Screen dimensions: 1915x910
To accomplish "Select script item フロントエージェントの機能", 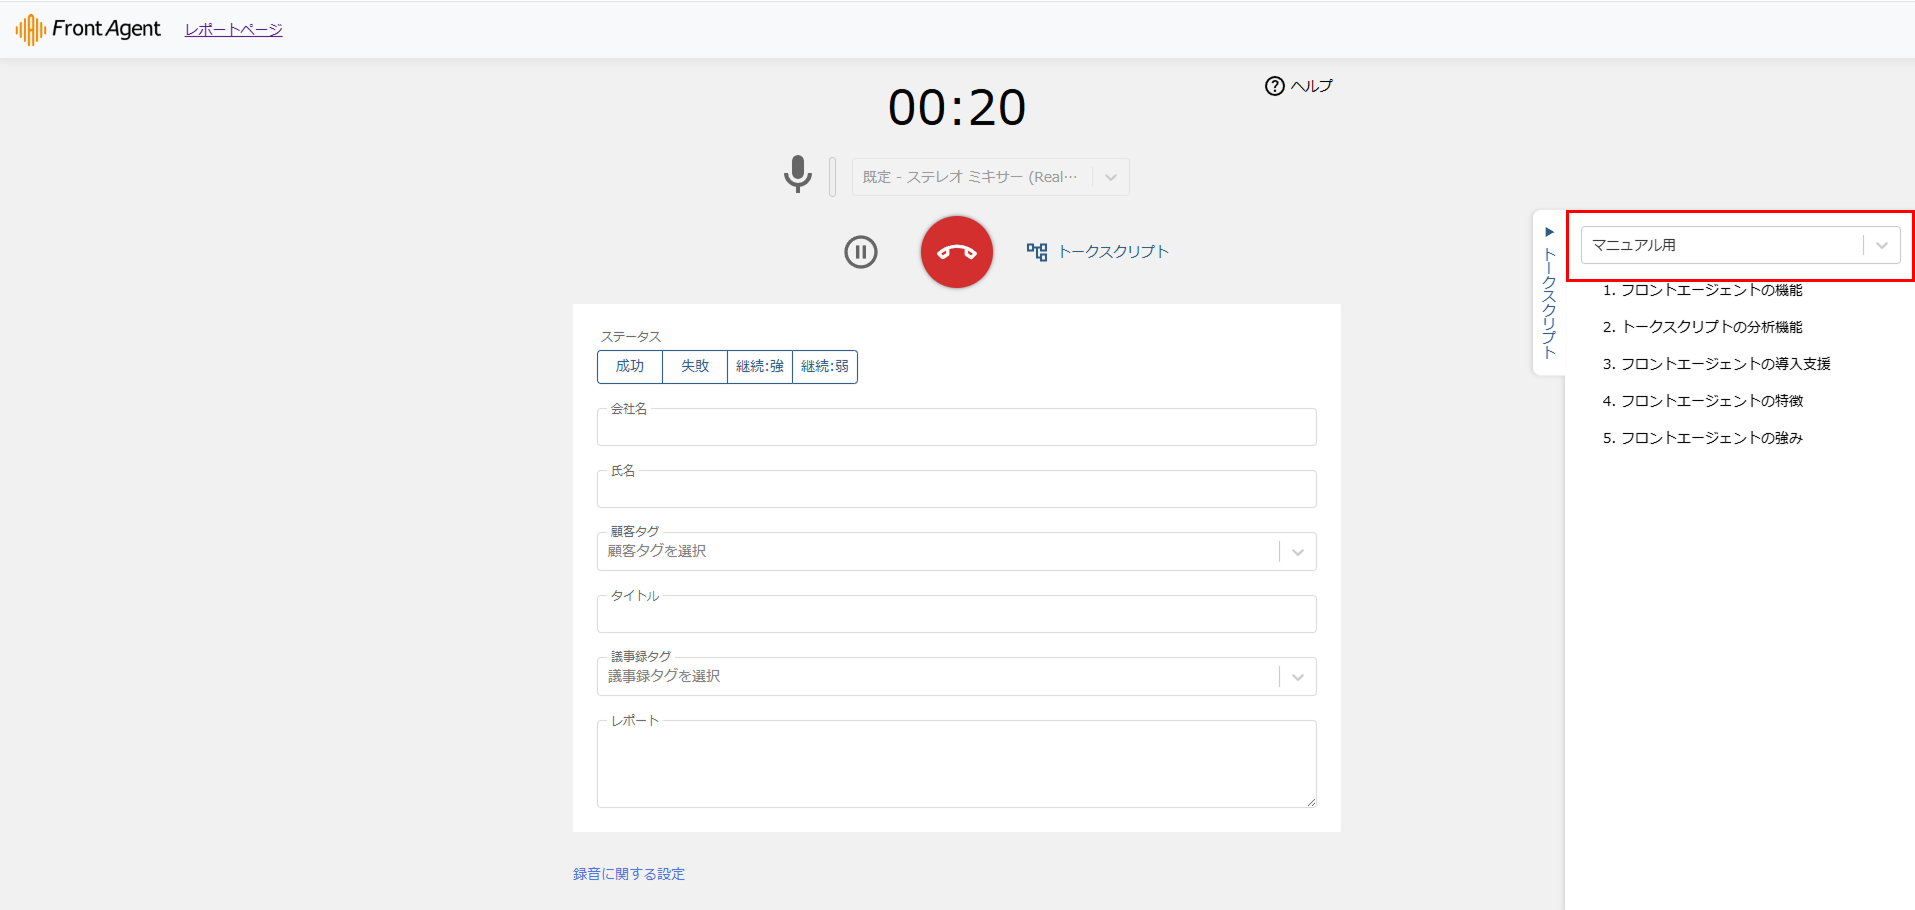I will coord(1710,290).
